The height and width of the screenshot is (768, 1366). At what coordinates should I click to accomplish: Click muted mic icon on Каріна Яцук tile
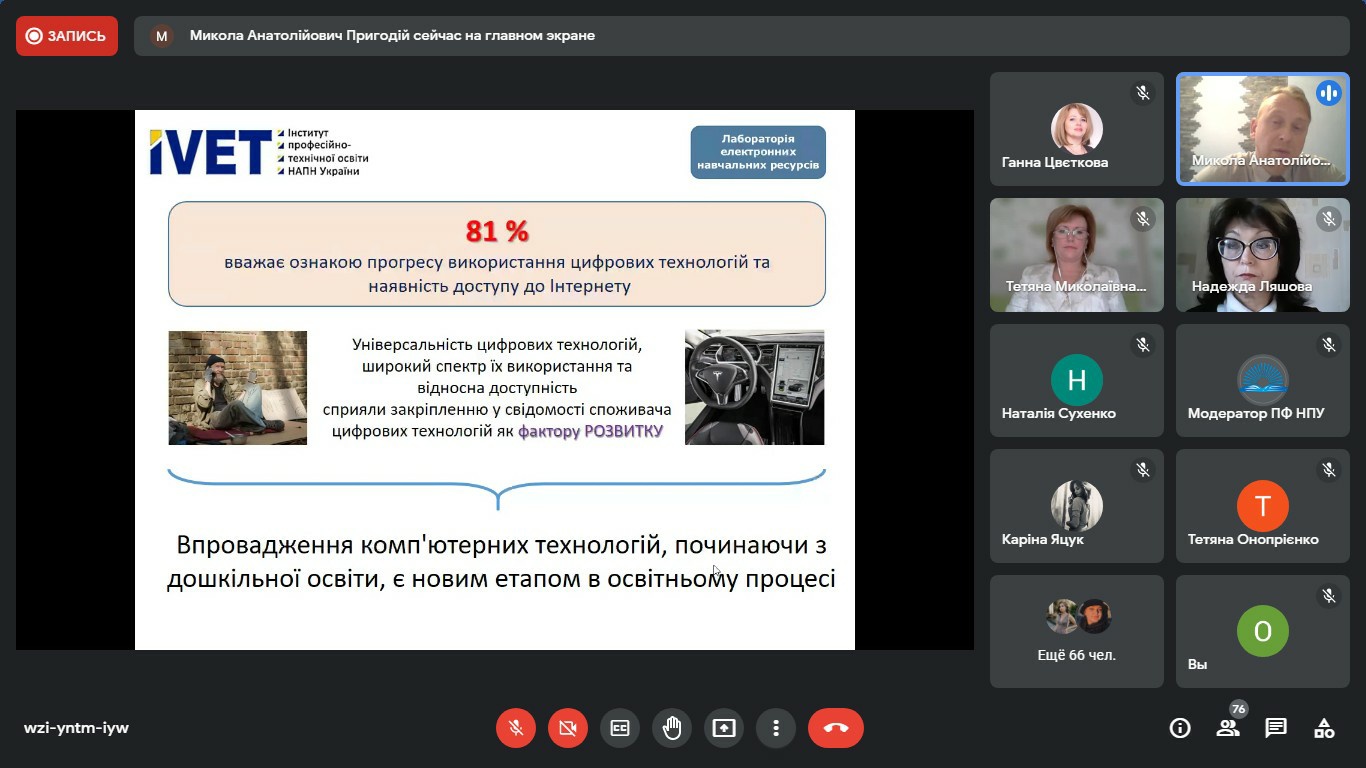click(x=1143, y=470)
